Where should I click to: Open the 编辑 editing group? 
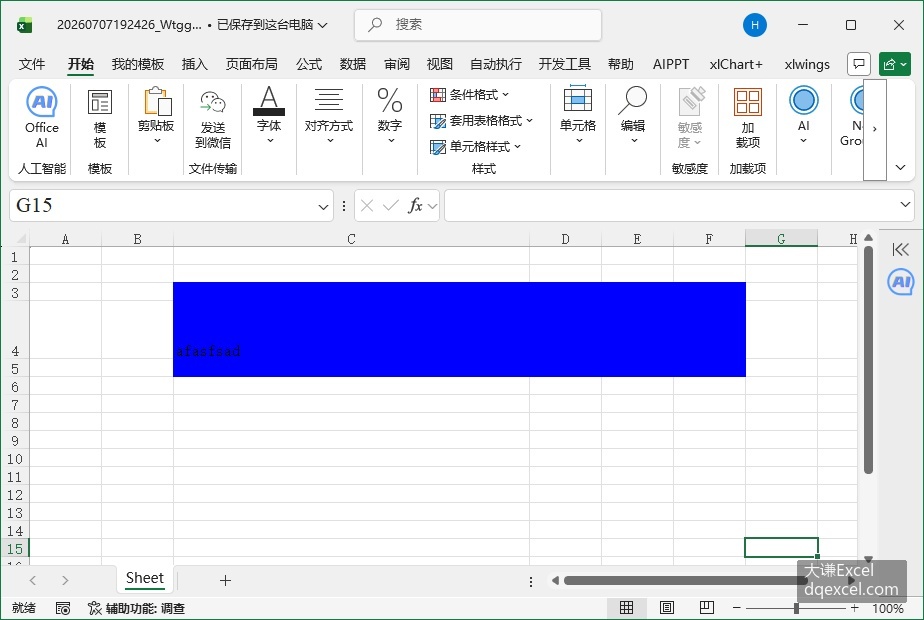(633, 116)
